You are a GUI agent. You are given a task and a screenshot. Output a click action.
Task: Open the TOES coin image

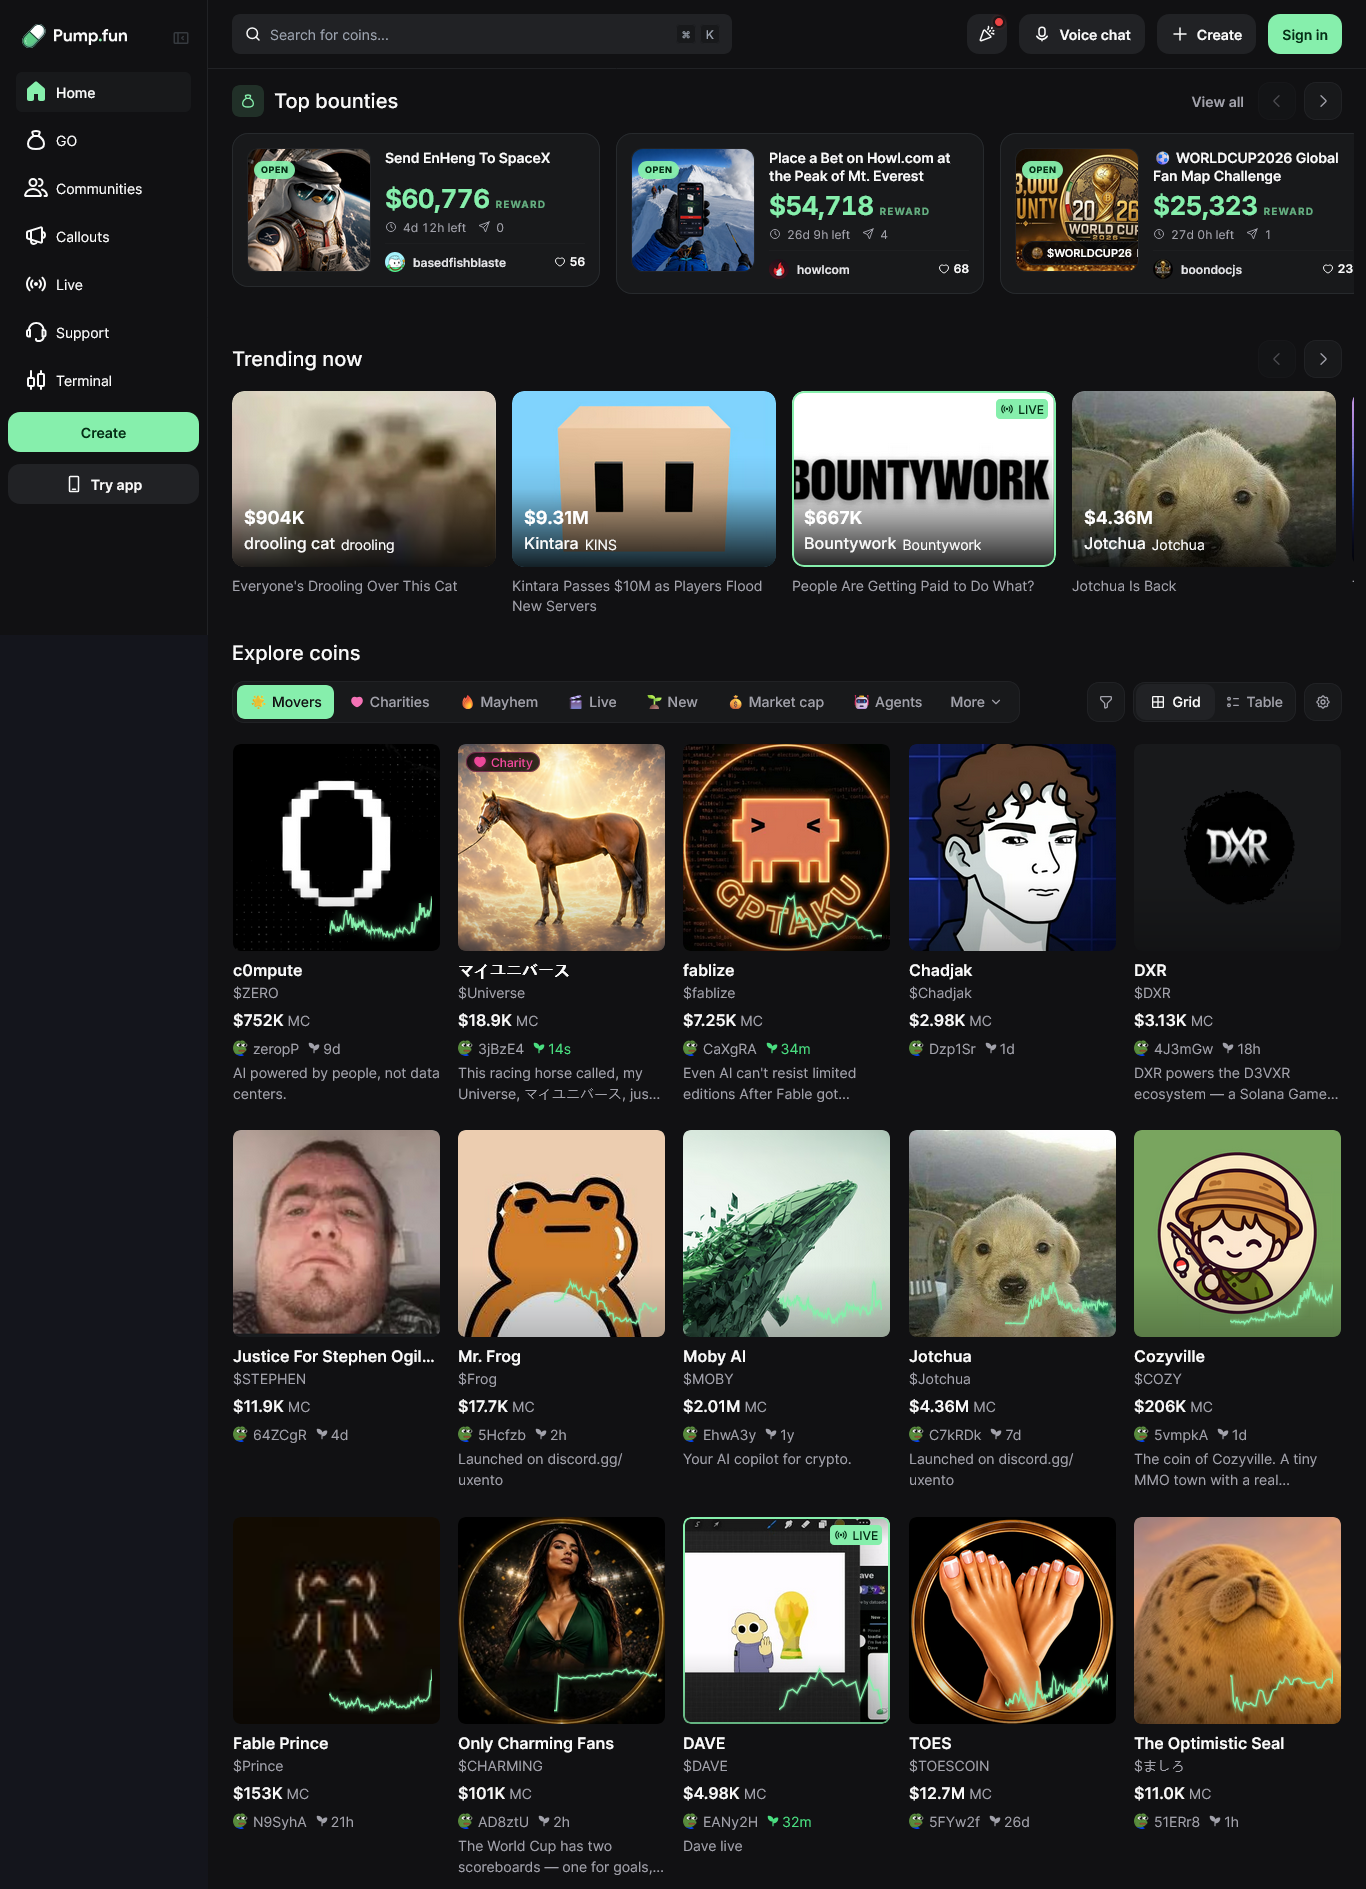click(1012, 1620)
